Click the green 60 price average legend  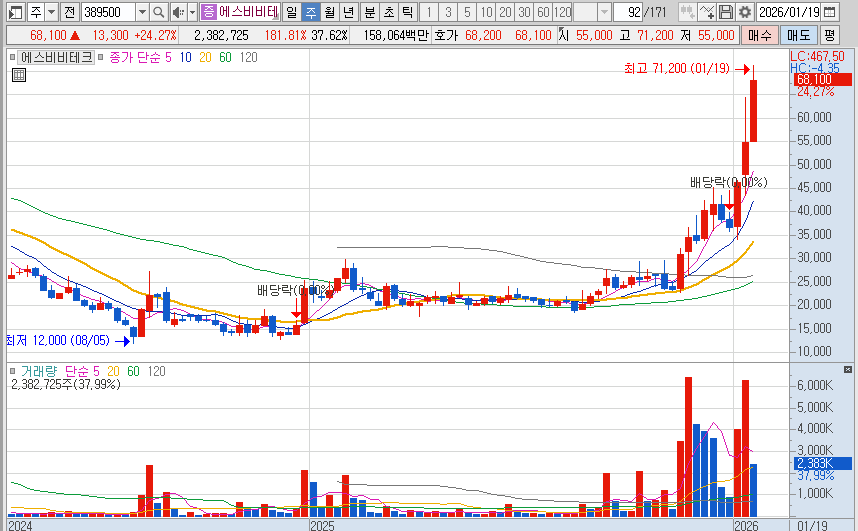(x=225, y=57)
